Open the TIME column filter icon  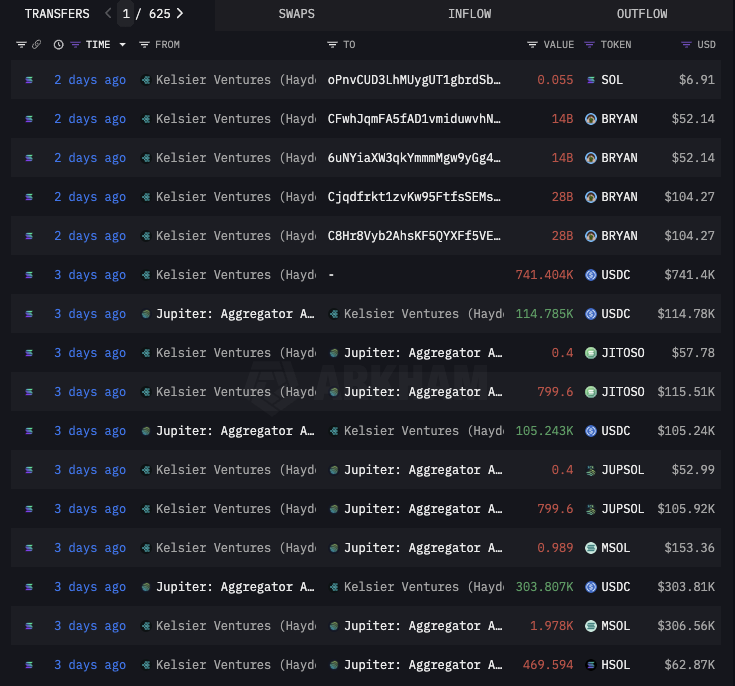pyautogui.click(x=75, y=45)
